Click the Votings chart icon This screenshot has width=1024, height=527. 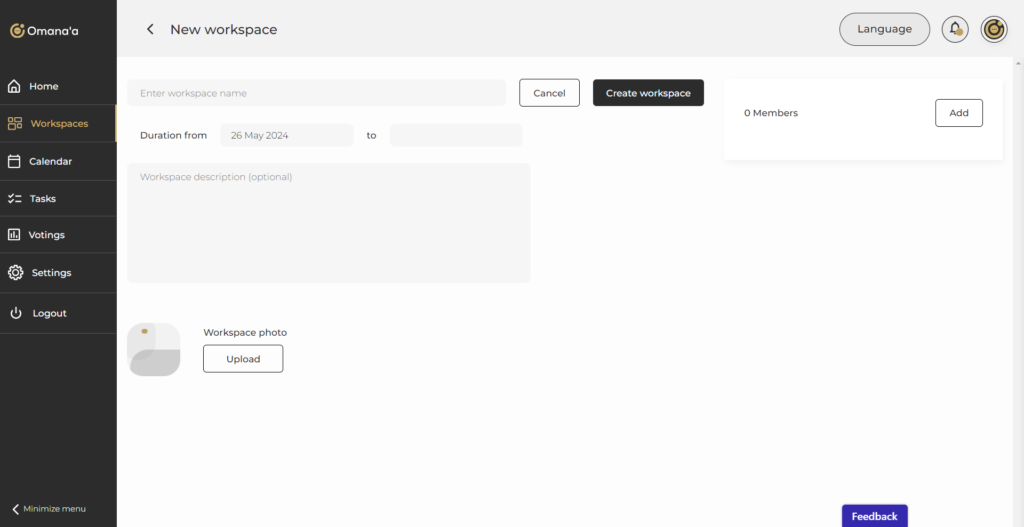(14, 235)
